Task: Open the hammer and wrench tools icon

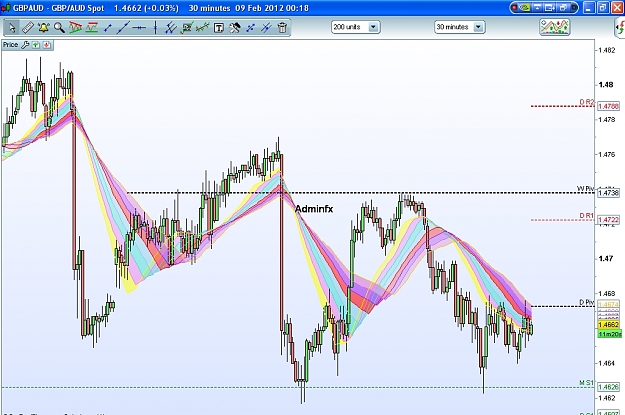Action: (235, 28)
